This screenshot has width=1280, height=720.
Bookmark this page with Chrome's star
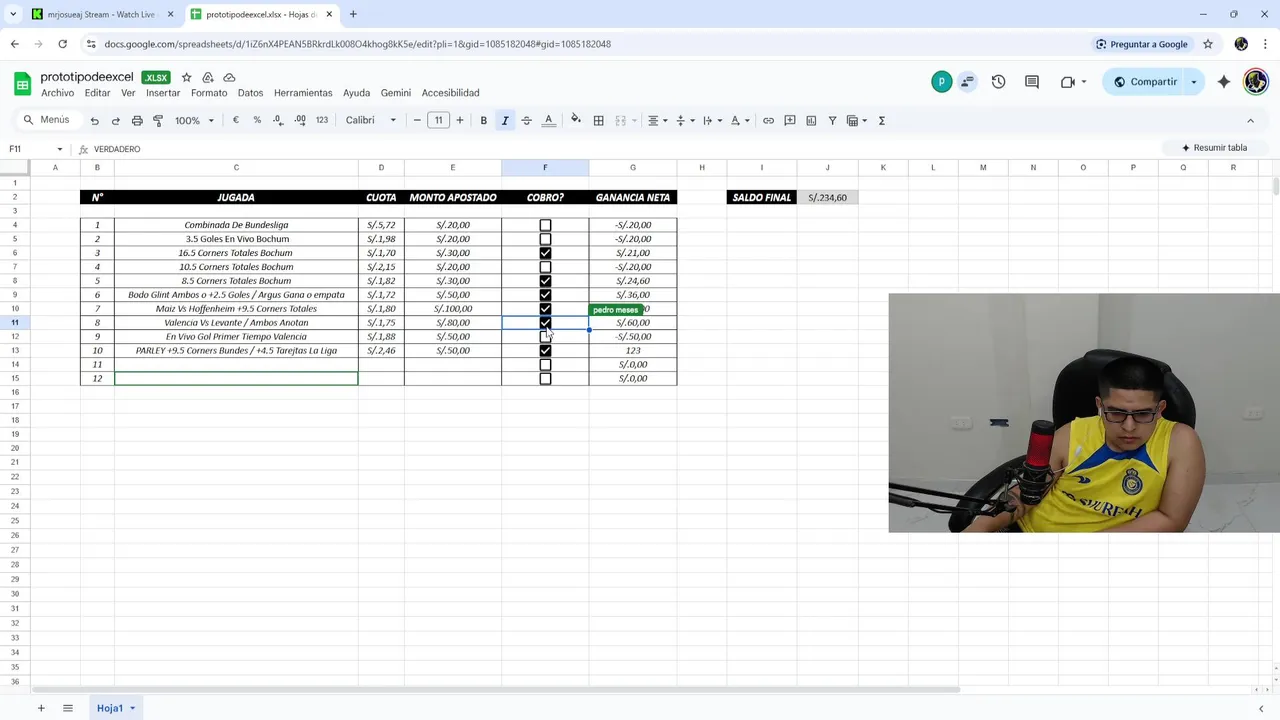1208,44
